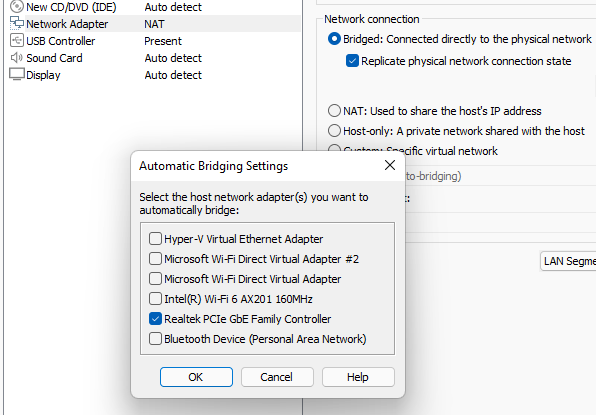Select the NAT radio button
The width and height of the screenshot is (596, 415).
coord(334,111)
